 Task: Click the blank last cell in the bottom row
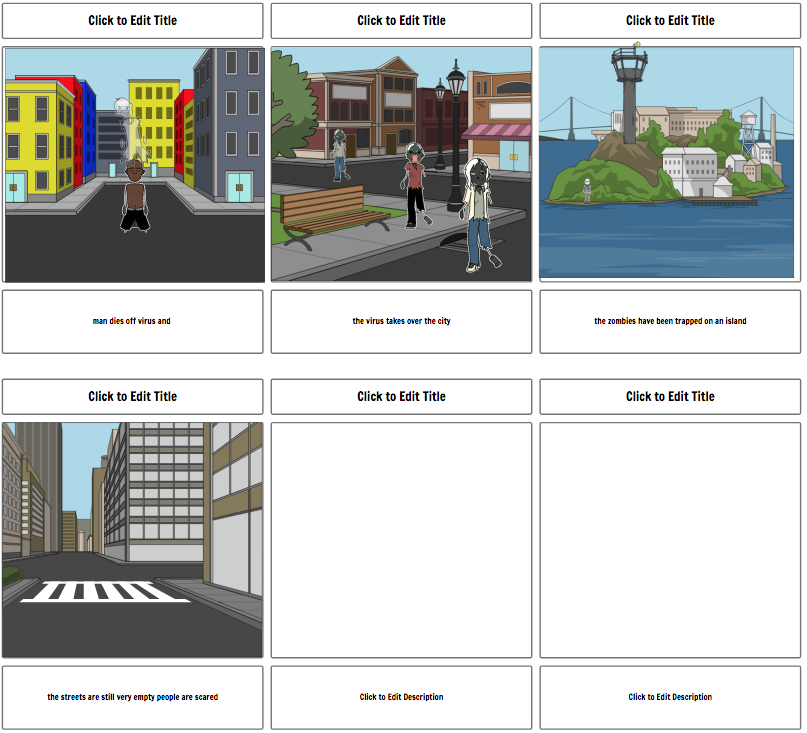tap(670, 540)
